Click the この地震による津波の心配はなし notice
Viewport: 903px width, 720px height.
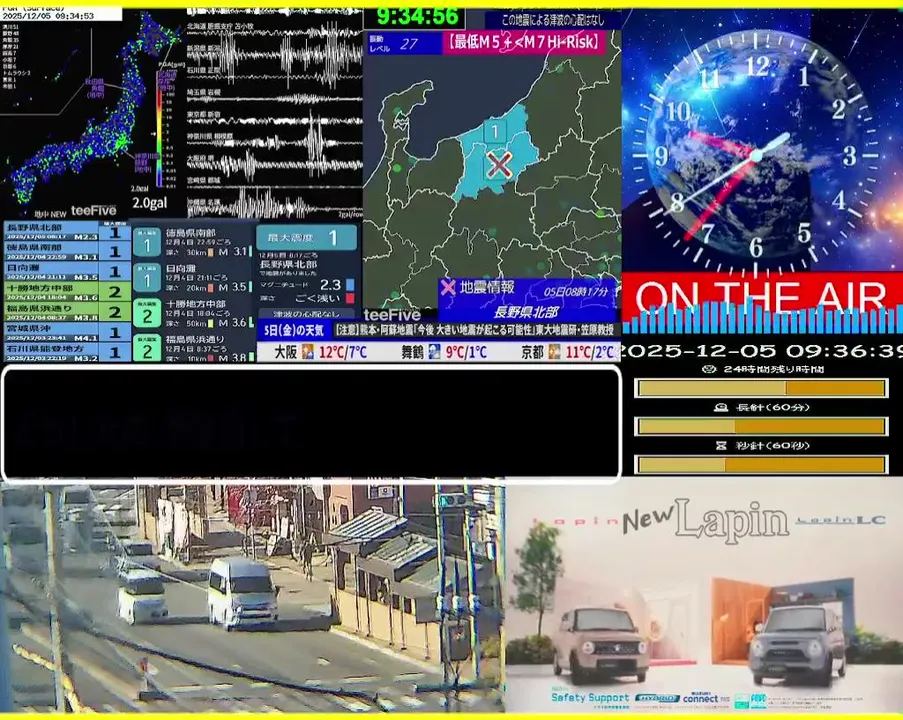click(x=552, y=20)
